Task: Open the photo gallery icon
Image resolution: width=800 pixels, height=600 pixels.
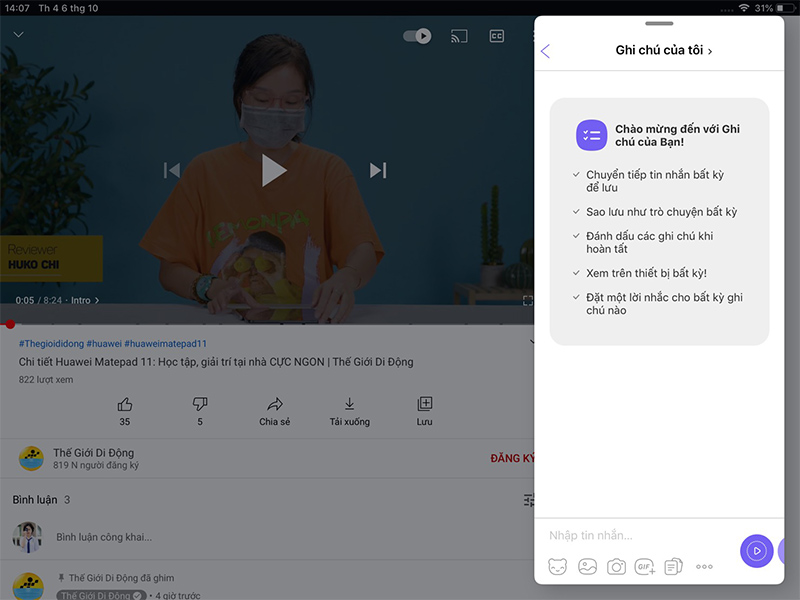Action: (587, 566)
